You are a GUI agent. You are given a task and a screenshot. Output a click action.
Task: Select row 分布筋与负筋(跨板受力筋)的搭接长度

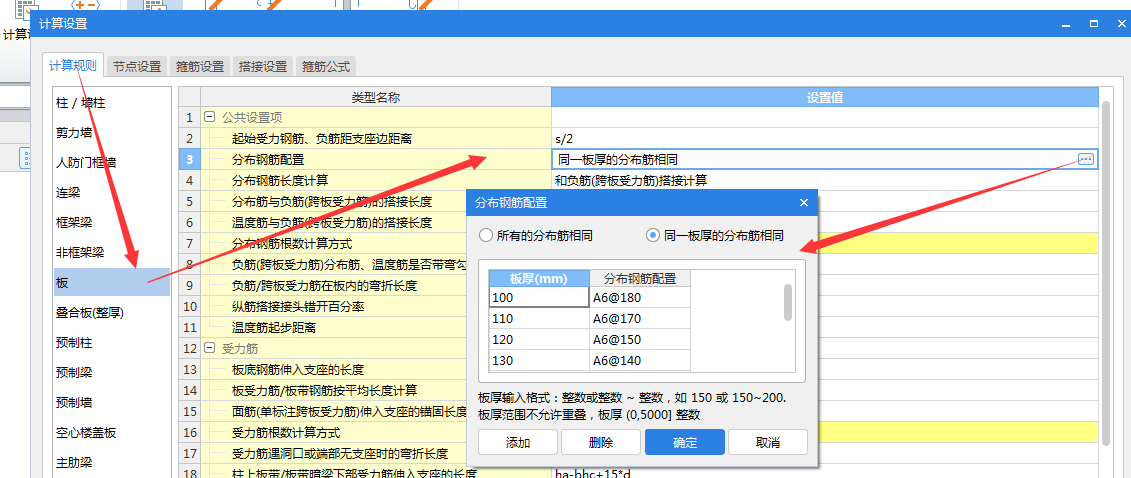pyautogui.click(x=334, y=201)
